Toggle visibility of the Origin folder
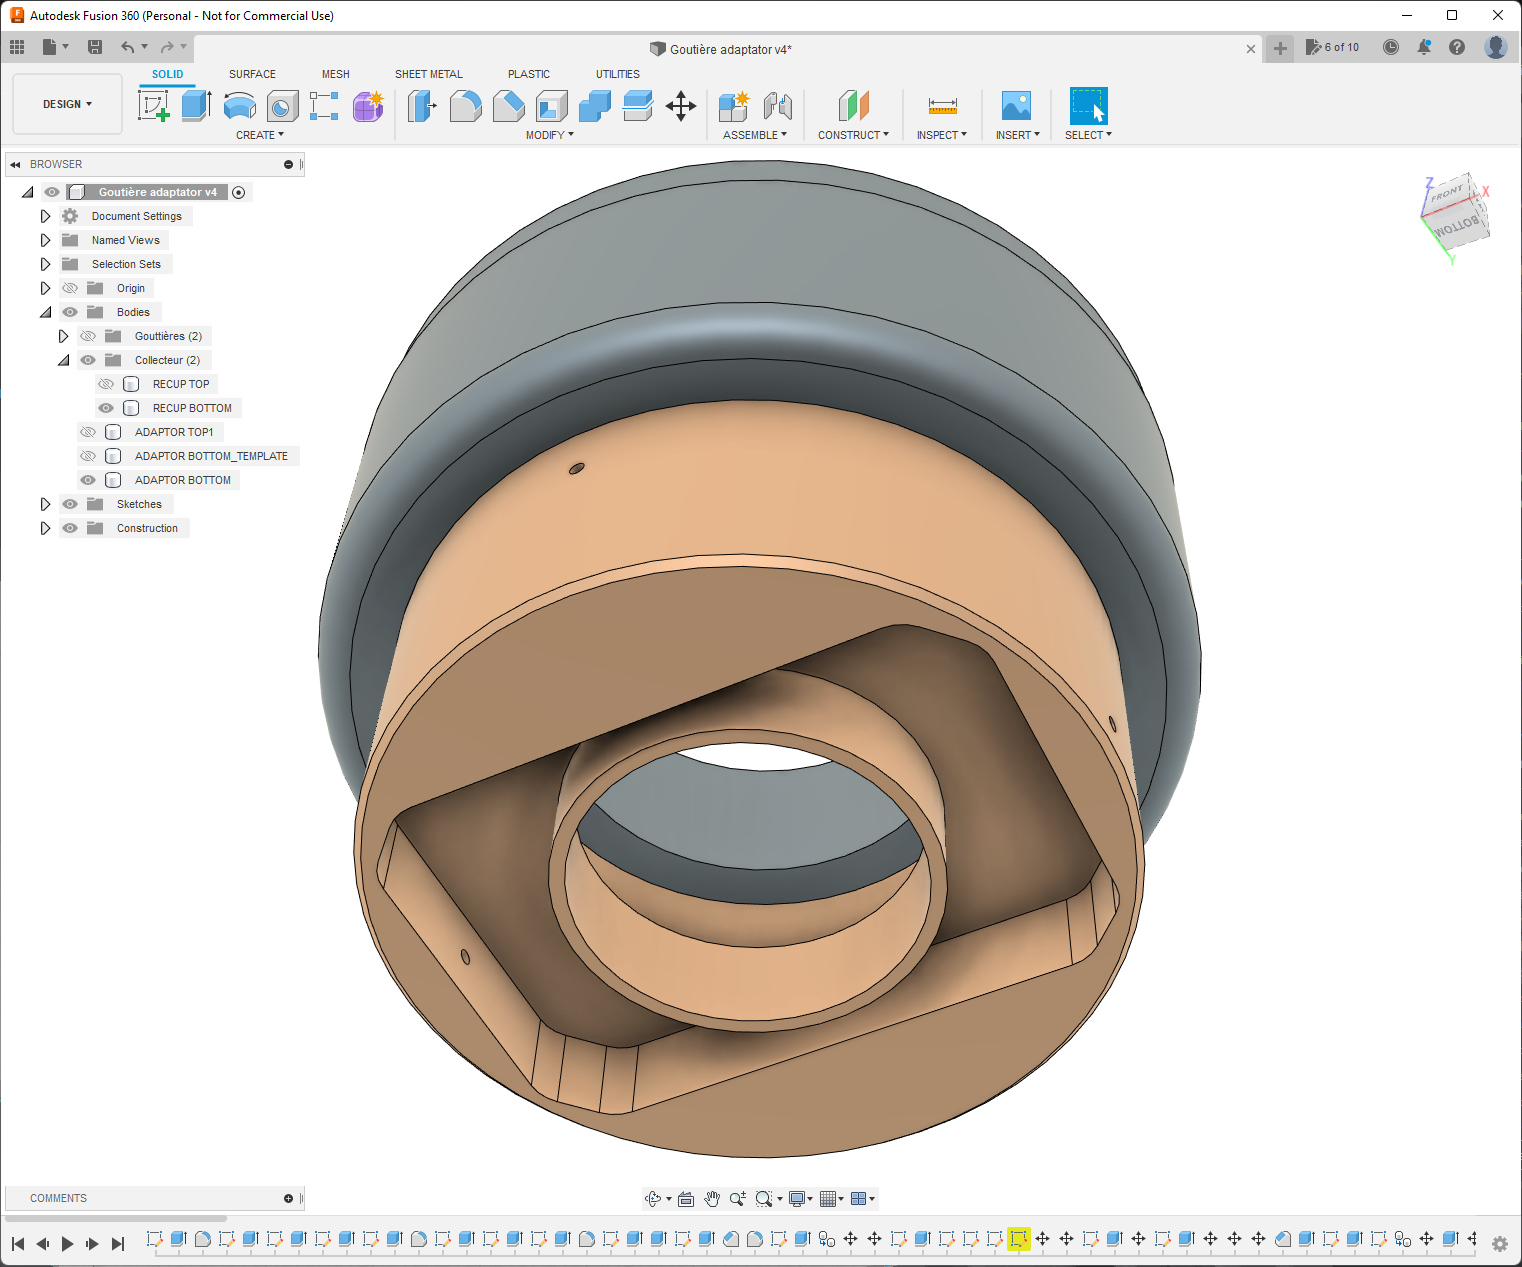 (x=70, y=288)
